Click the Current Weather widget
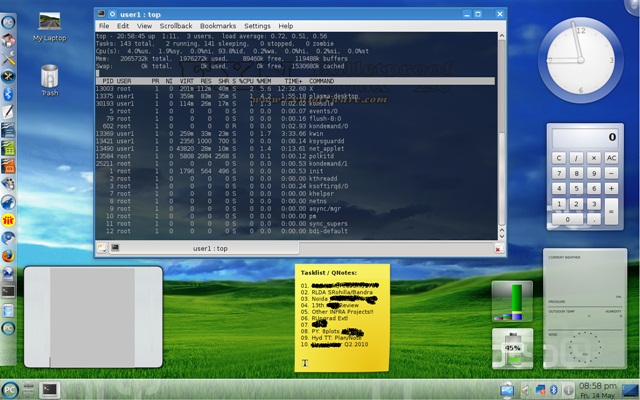 point(584,309)
